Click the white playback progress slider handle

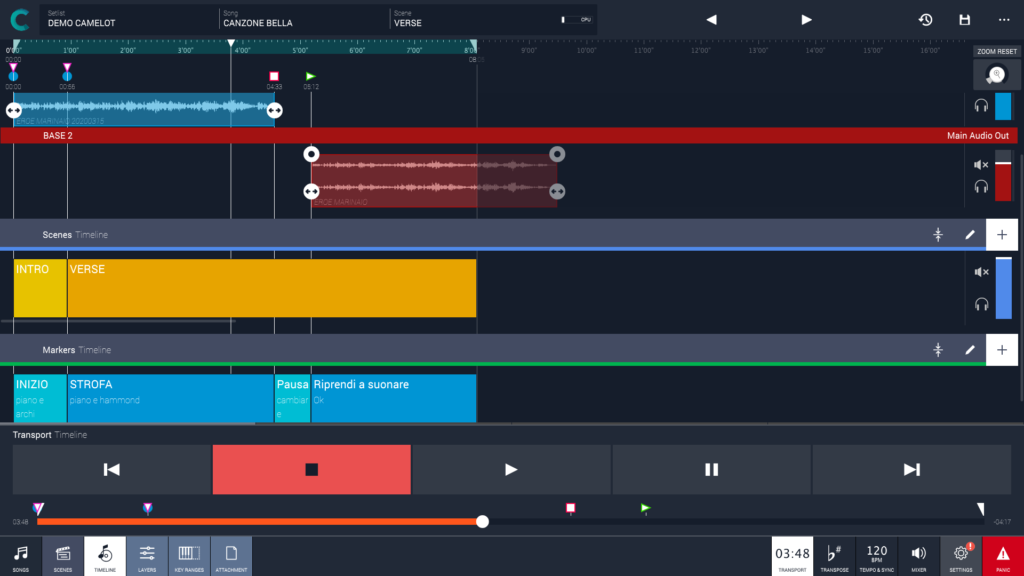click(483, 521)
